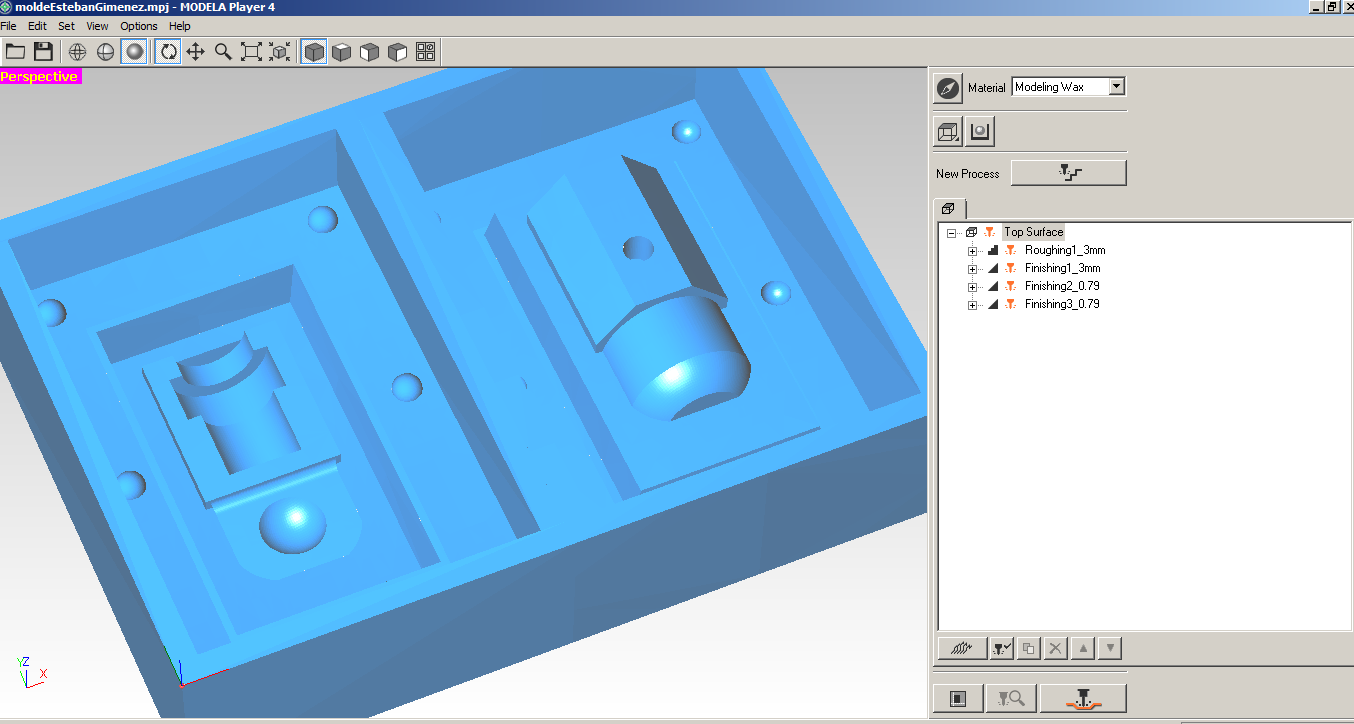Screen dimensions: 1354x724
Task: Click the Fit to Screen icon
Action: click(251, 51)
